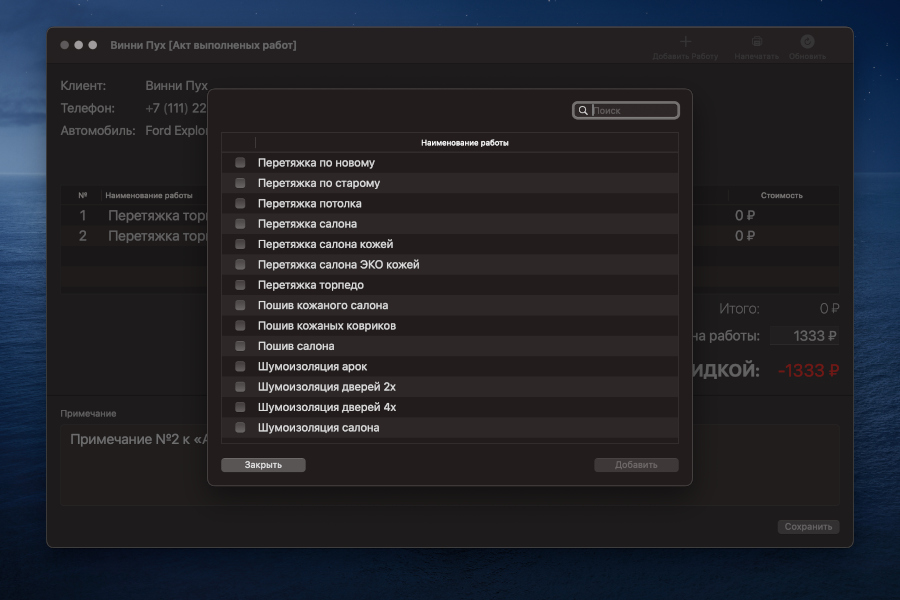Viewport: 900px width, 600px height.
Task: Check the Пошив салона checkbox
Action: tap(240, 346)
